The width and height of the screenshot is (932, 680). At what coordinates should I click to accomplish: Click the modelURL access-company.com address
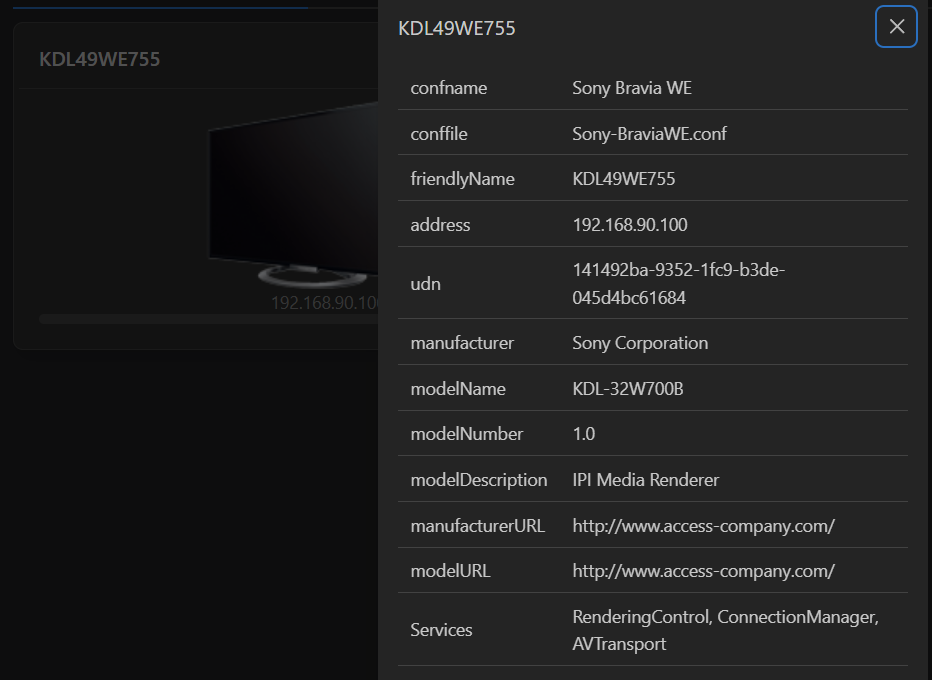[703, 571]
